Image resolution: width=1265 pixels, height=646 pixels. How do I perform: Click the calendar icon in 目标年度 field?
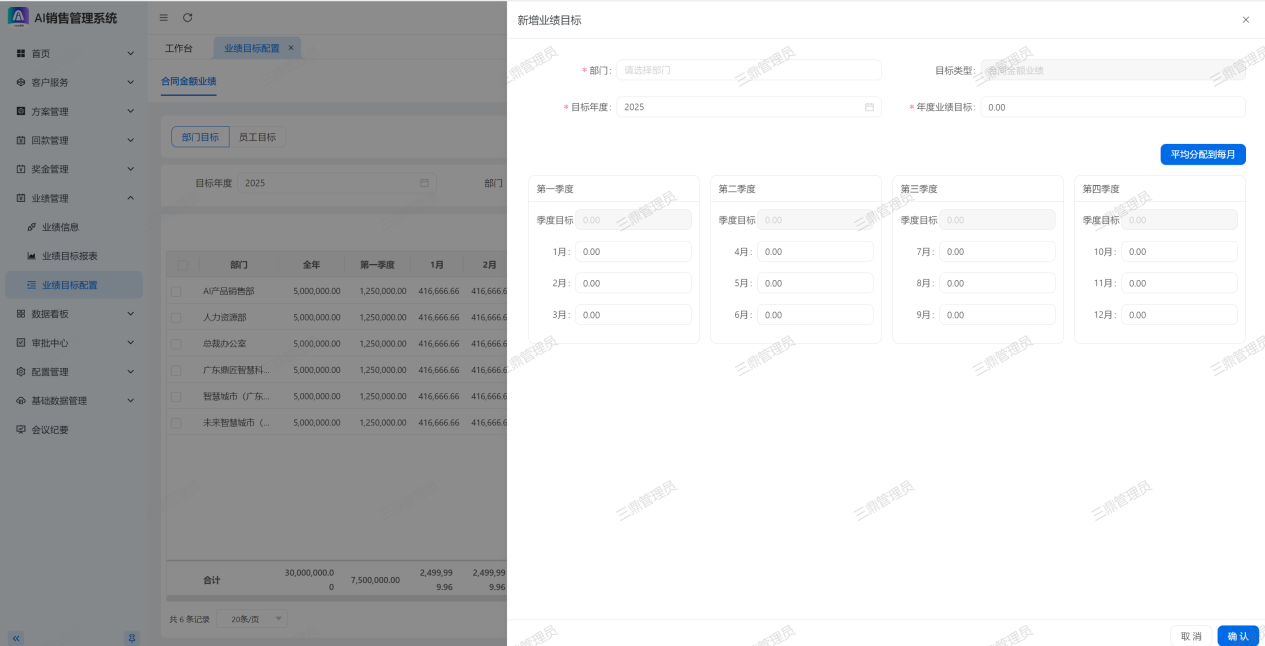[x=869, y=107]
